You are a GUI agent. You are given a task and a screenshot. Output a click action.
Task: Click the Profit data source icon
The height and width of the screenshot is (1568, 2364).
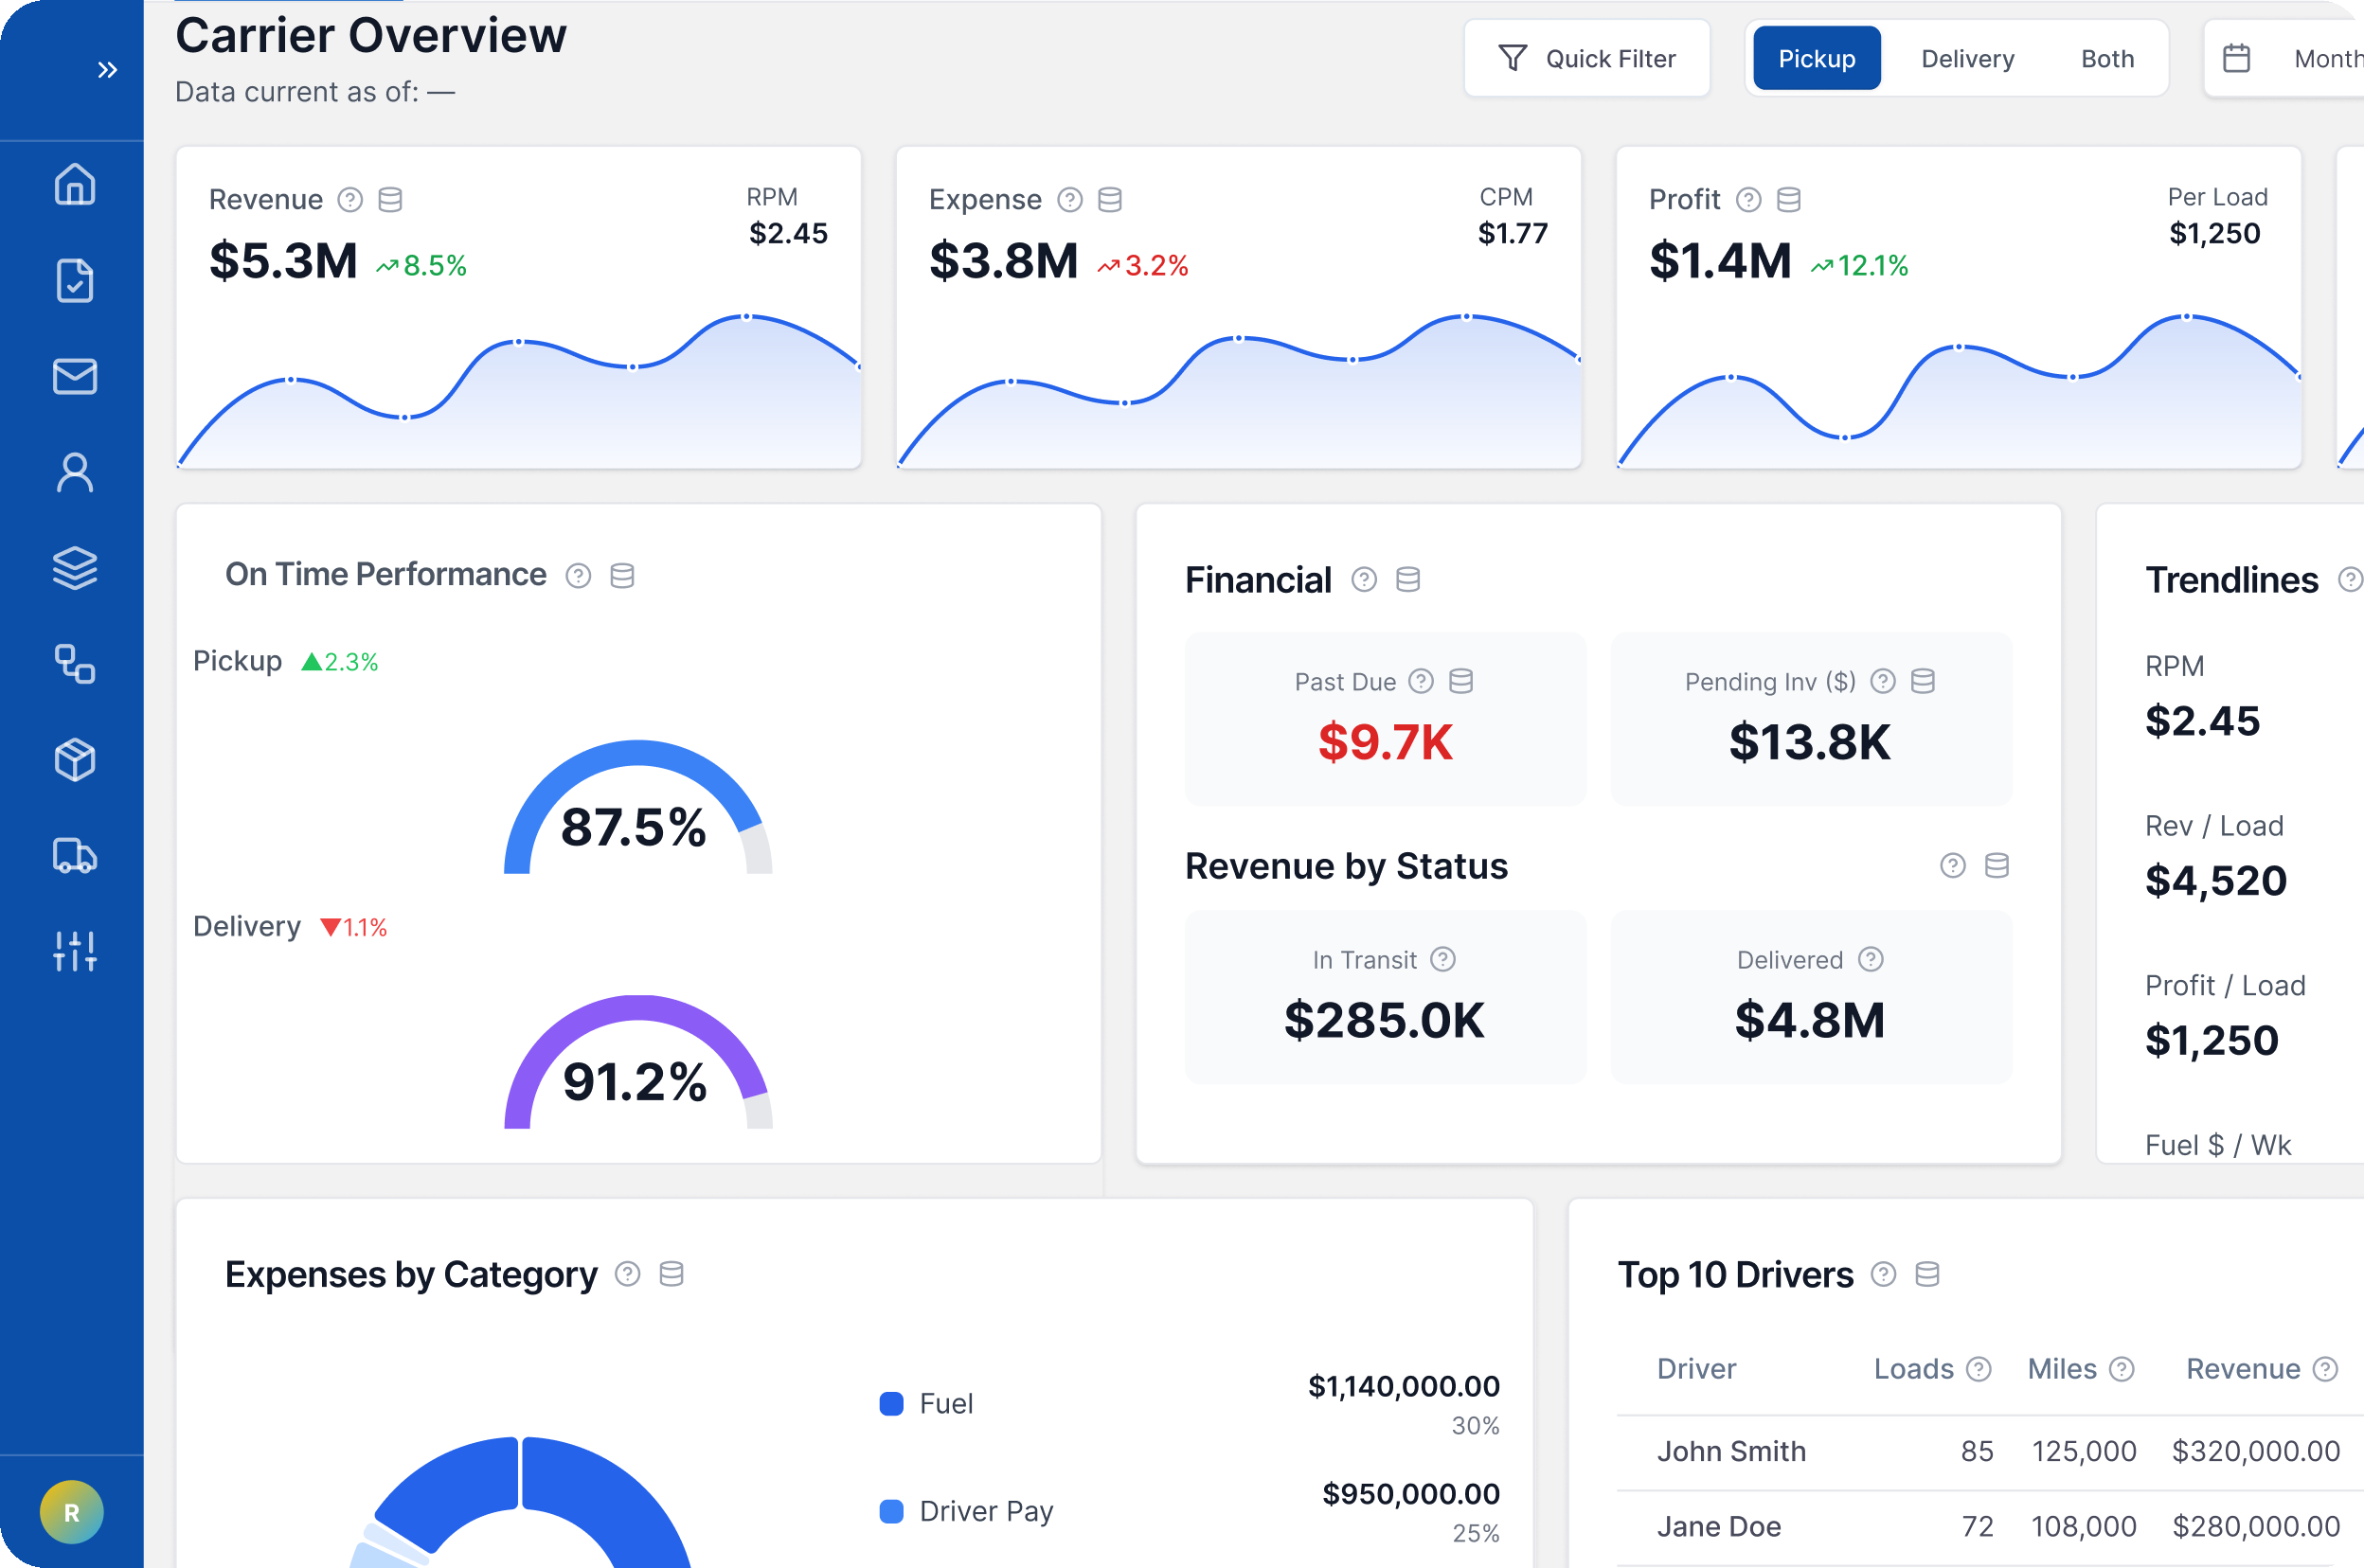[1789, 200]
